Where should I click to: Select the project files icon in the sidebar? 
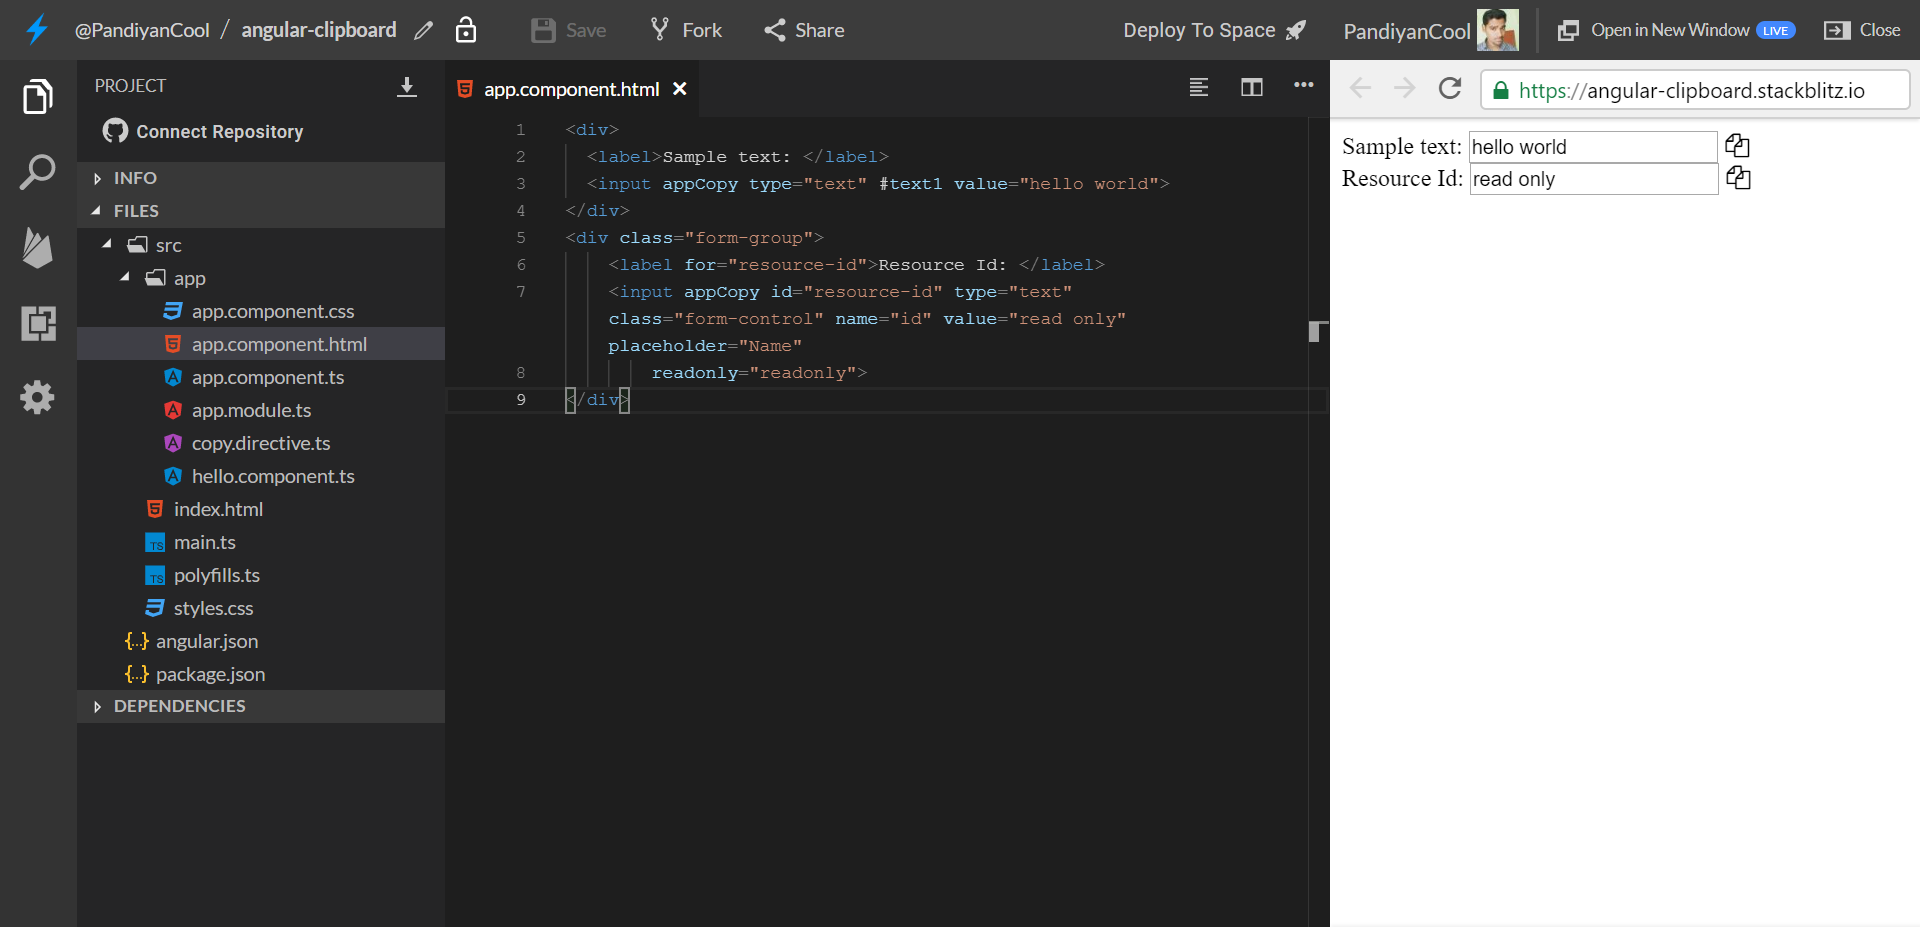(37, 96)
